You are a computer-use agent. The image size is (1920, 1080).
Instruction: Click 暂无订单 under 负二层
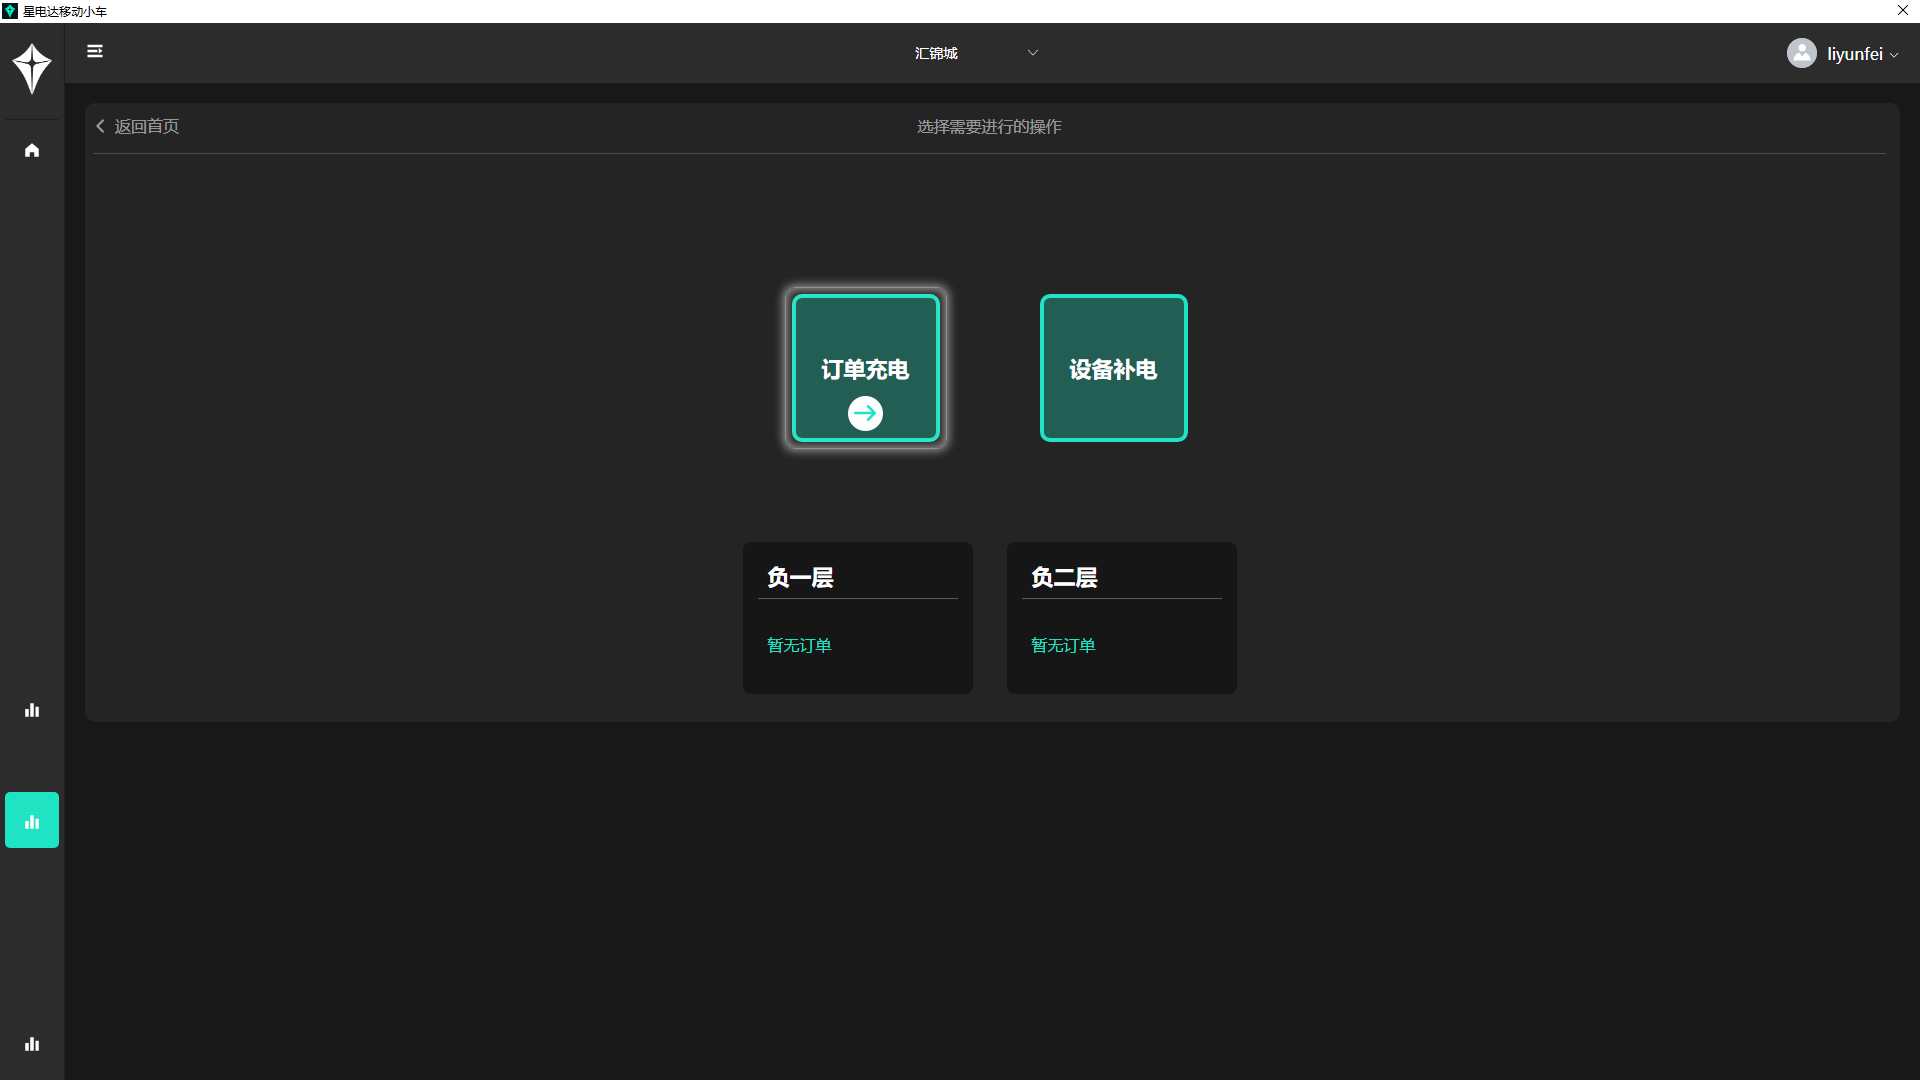(1063, 645)
